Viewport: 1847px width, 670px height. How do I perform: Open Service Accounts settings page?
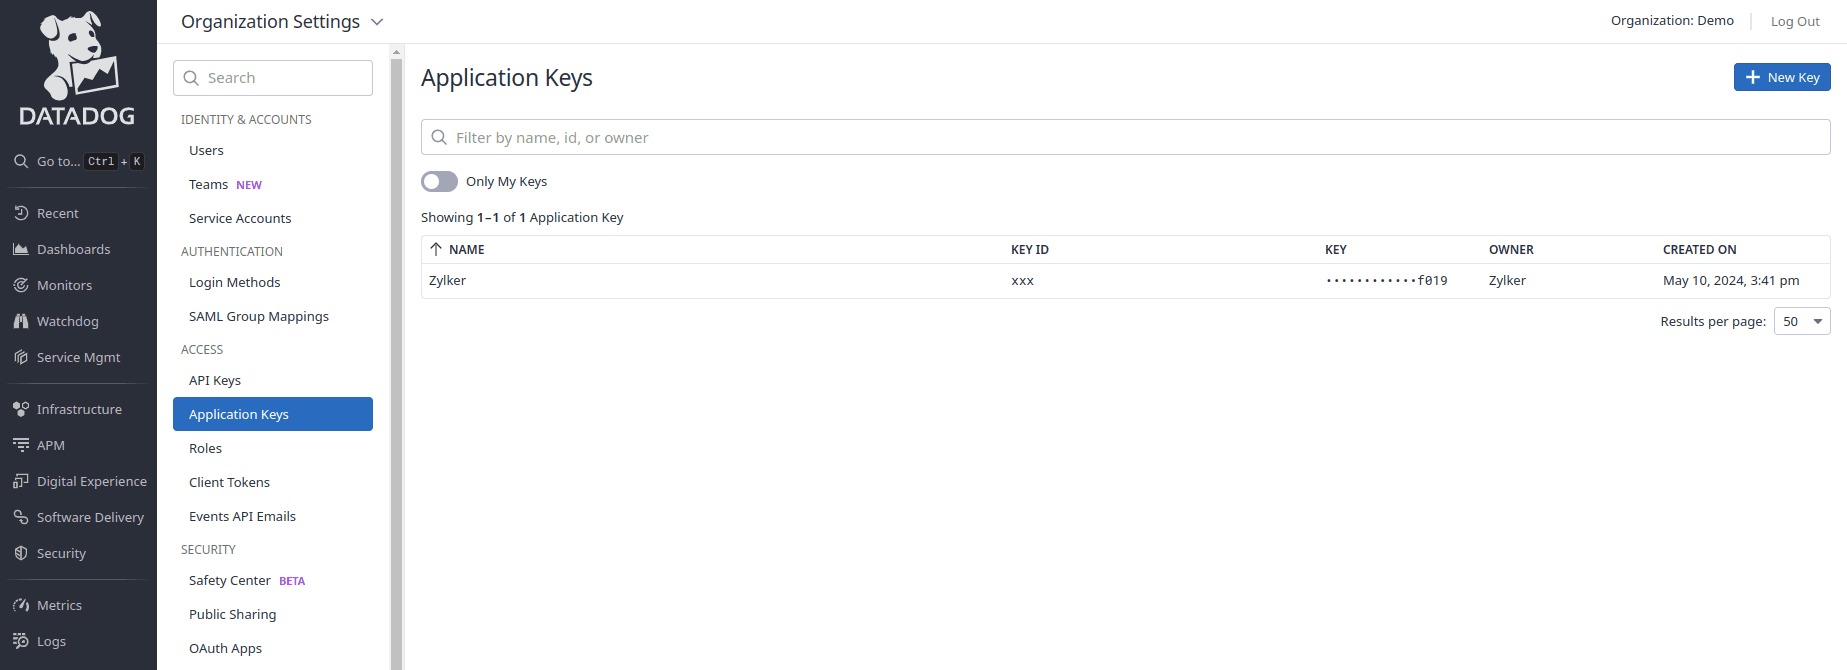[240, 218]
